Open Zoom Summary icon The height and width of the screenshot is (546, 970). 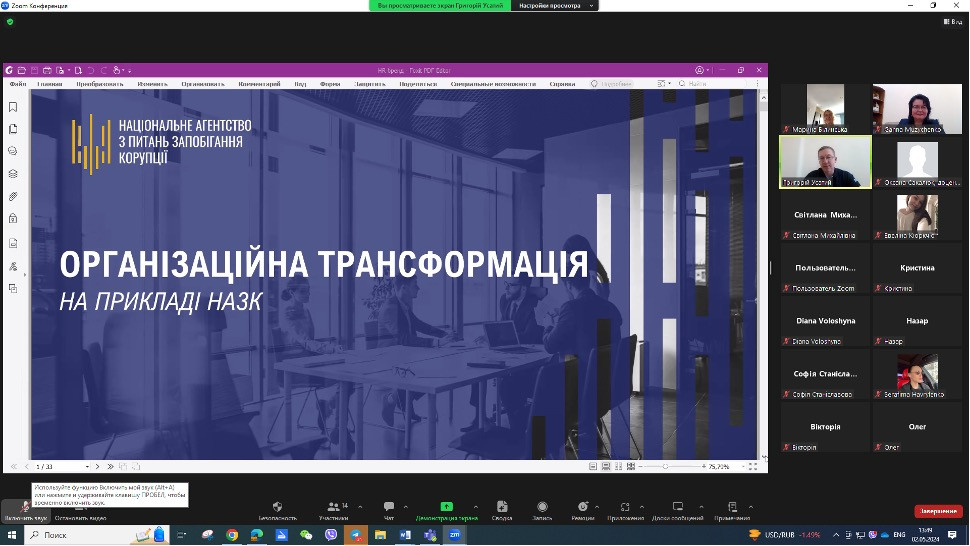[502, 511]
